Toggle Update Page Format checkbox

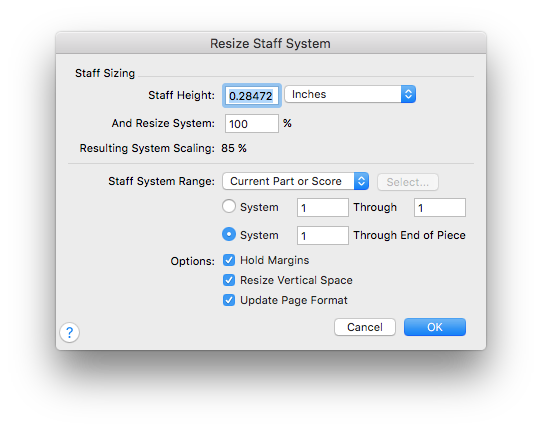[x=229, y=300]
